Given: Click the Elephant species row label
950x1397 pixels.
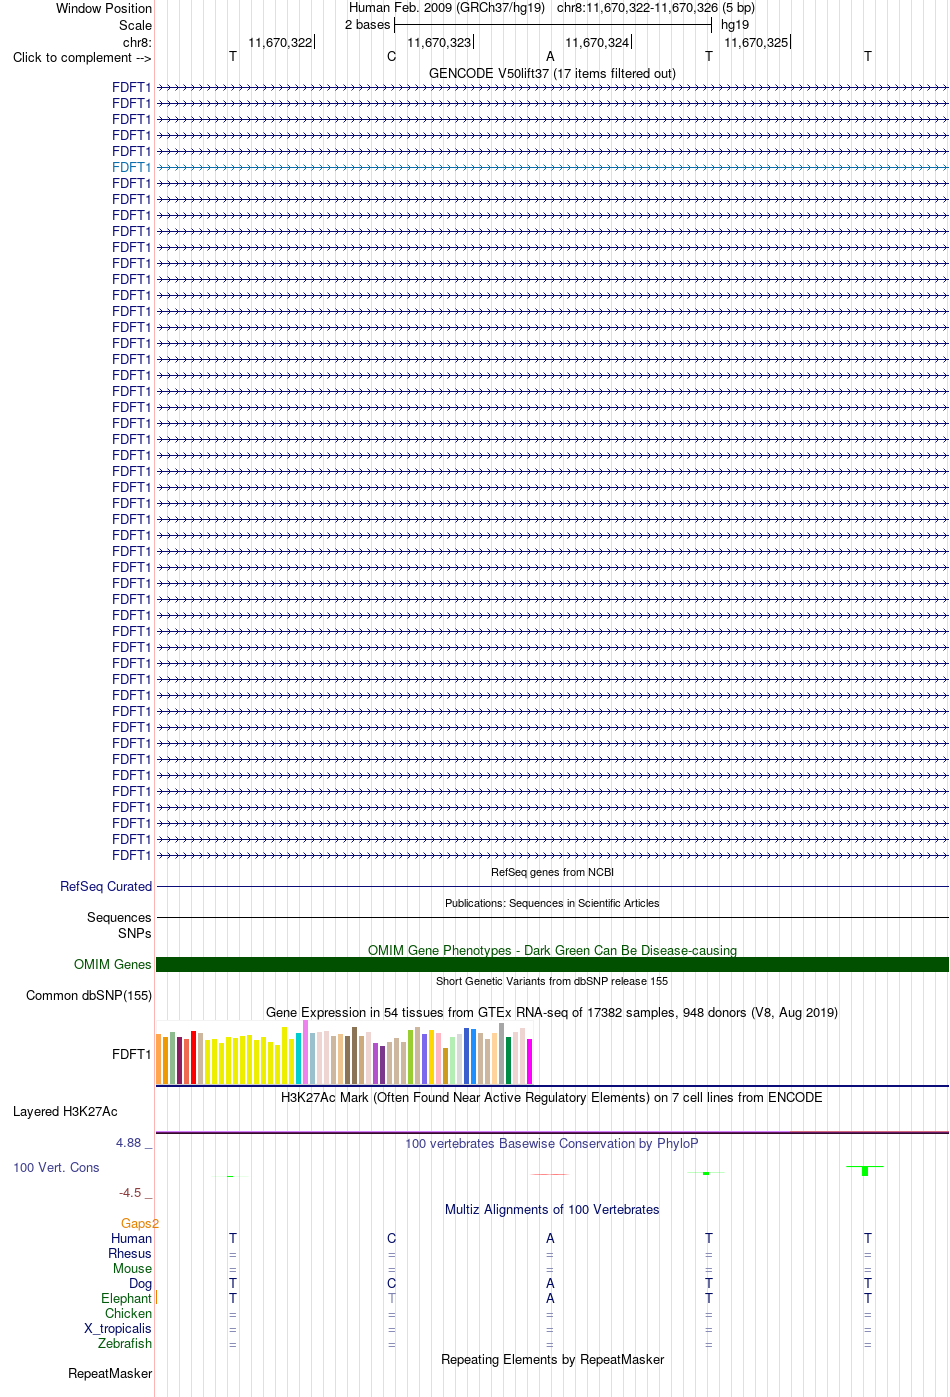Looking at the screenshot, I should pos(127,1298).
